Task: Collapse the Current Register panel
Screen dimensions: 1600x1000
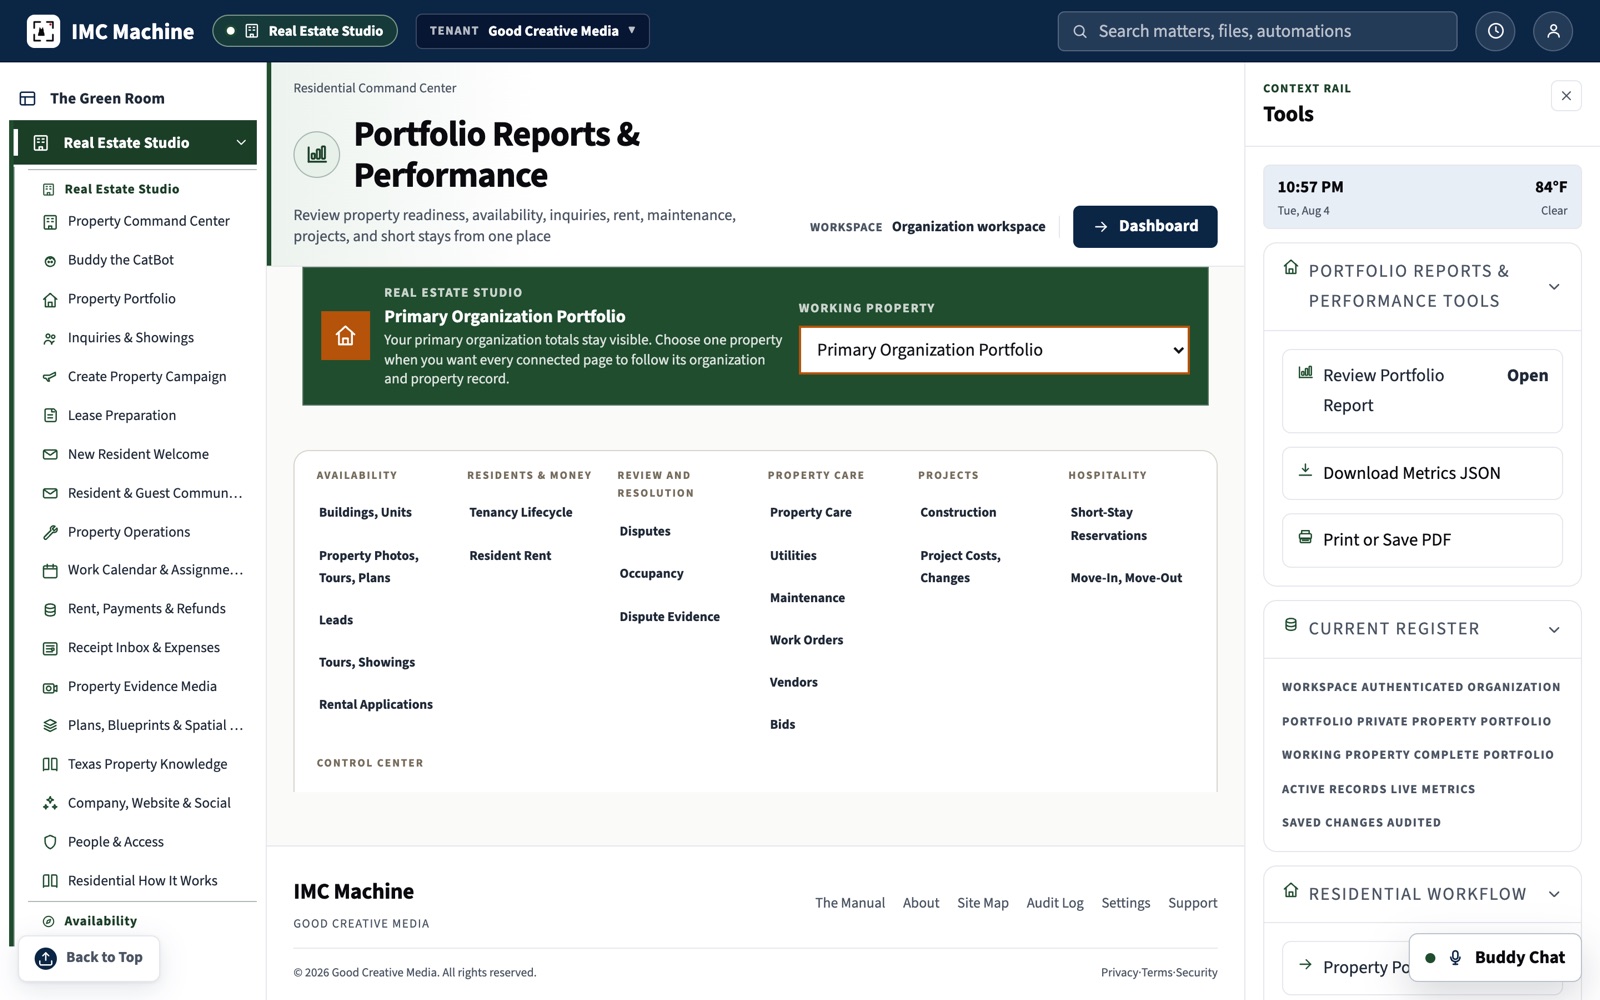Action: (x=1554, y=630)
